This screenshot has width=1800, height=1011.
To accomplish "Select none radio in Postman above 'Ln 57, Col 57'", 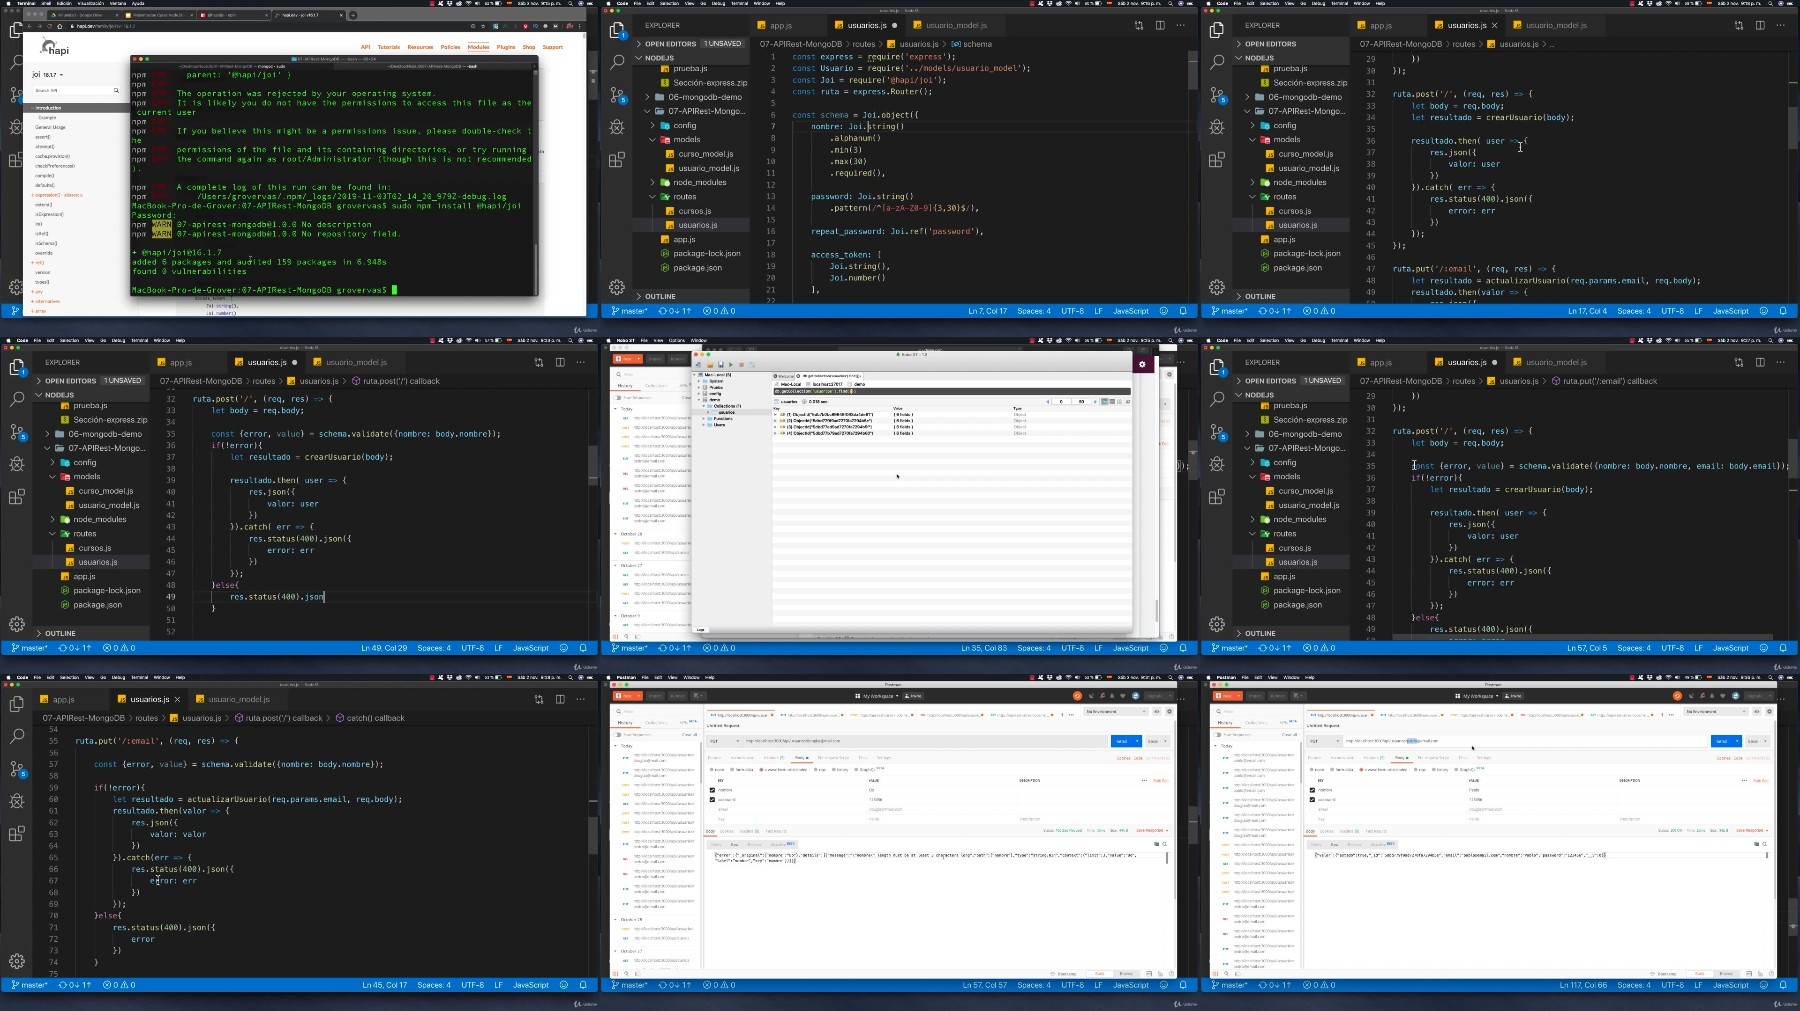I will [712, 769].
